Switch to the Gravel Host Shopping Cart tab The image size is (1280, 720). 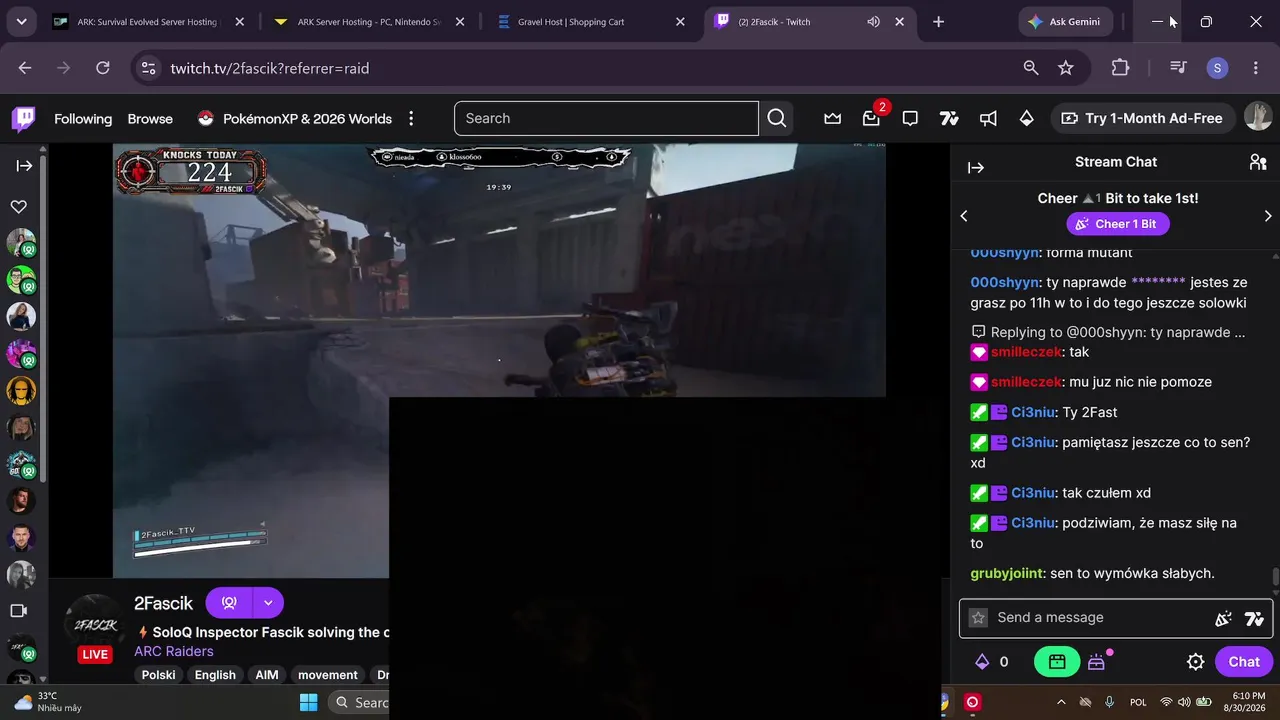[589, 22]
